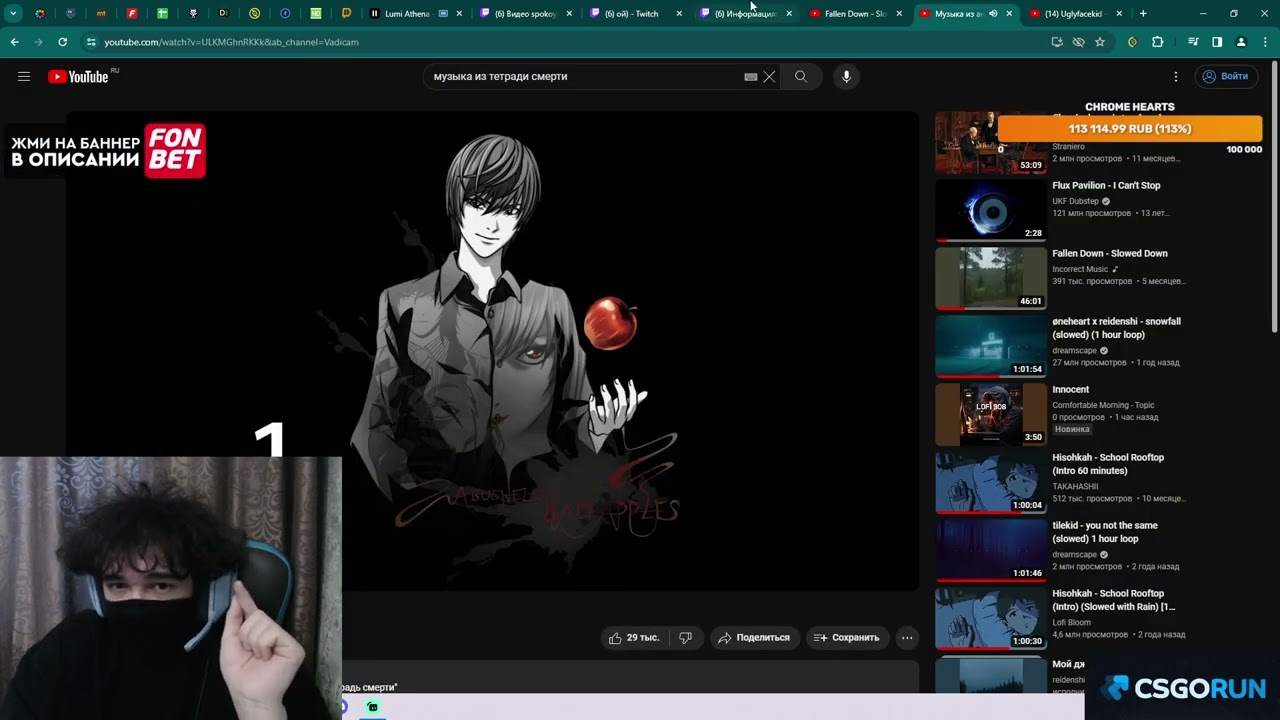Bookmark this page with the star icon
This screenshot has width=1280, height=720.
pos(1100,42)
